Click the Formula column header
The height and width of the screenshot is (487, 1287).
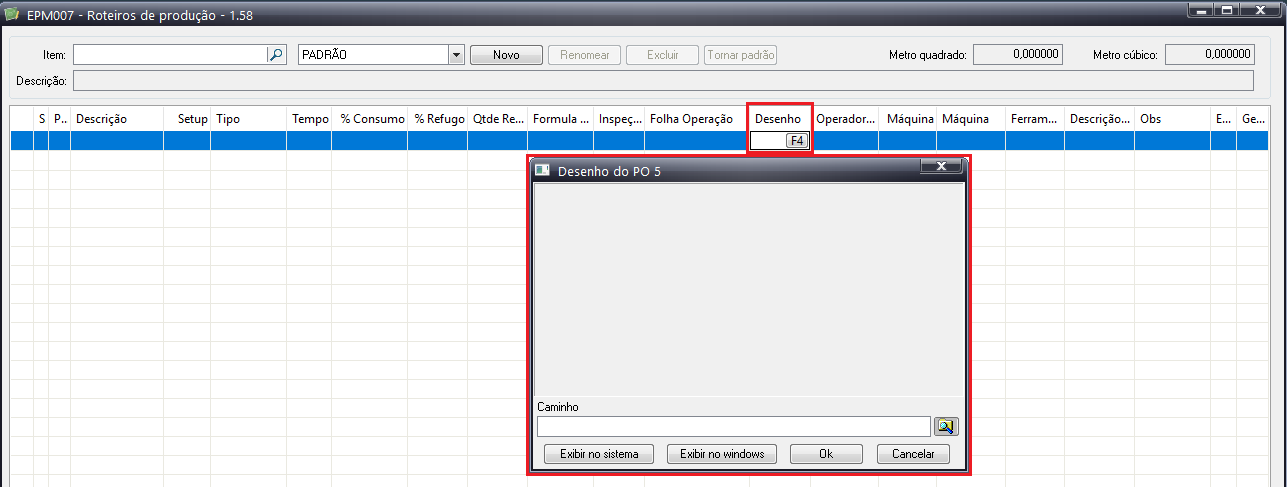tap(561, 119)
